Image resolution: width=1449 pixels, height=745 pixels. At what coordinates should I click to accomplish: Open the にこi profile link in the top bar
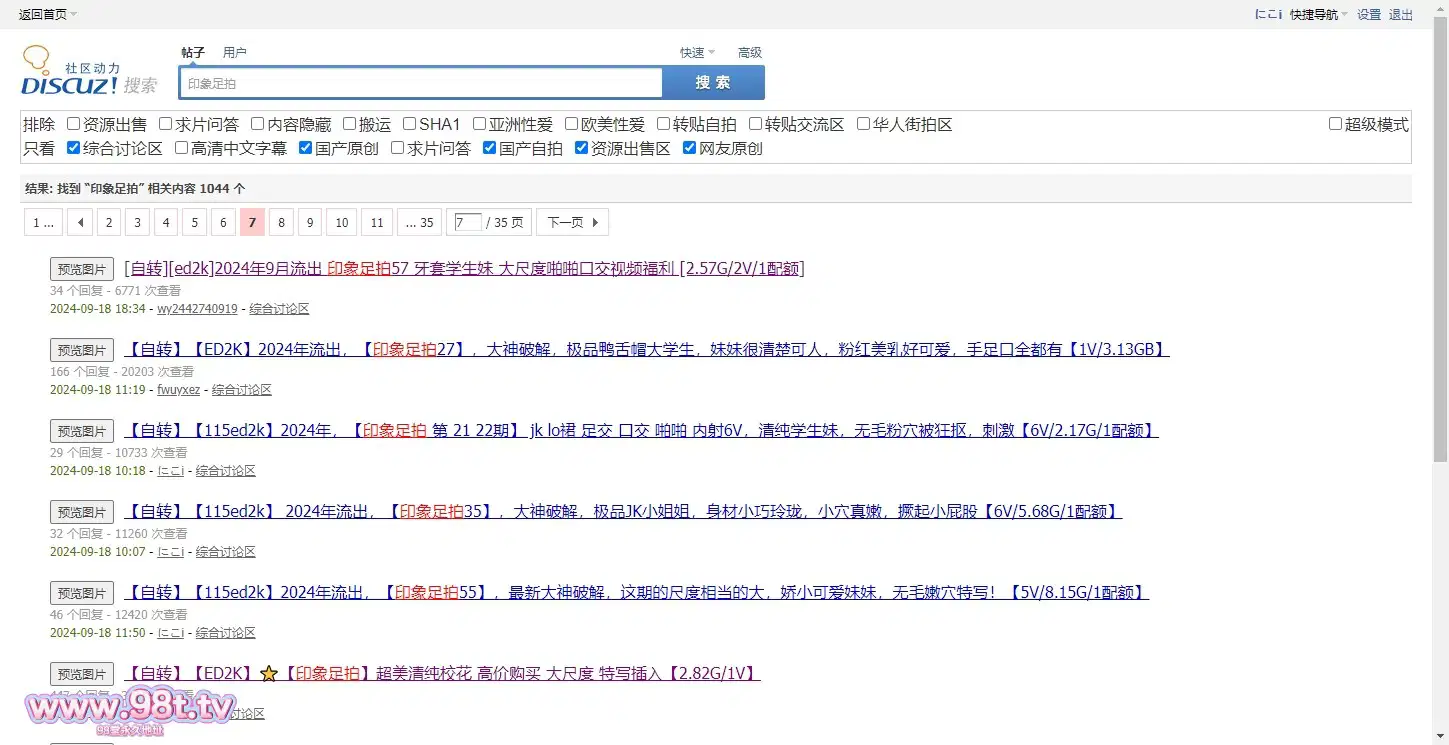pyautogui.click(x=1268, y=14)
